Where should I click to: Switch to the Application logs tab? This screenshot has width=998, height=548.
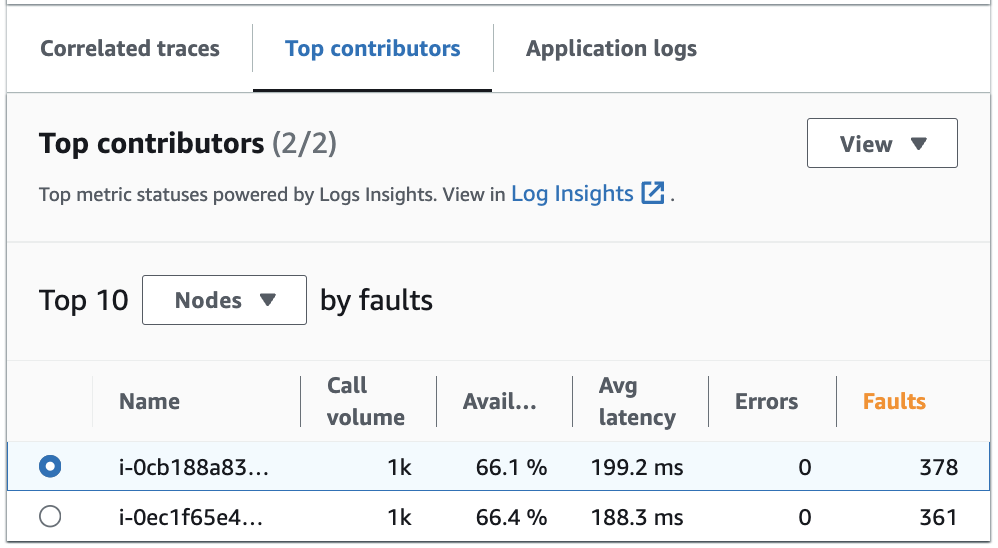(611, 49)
